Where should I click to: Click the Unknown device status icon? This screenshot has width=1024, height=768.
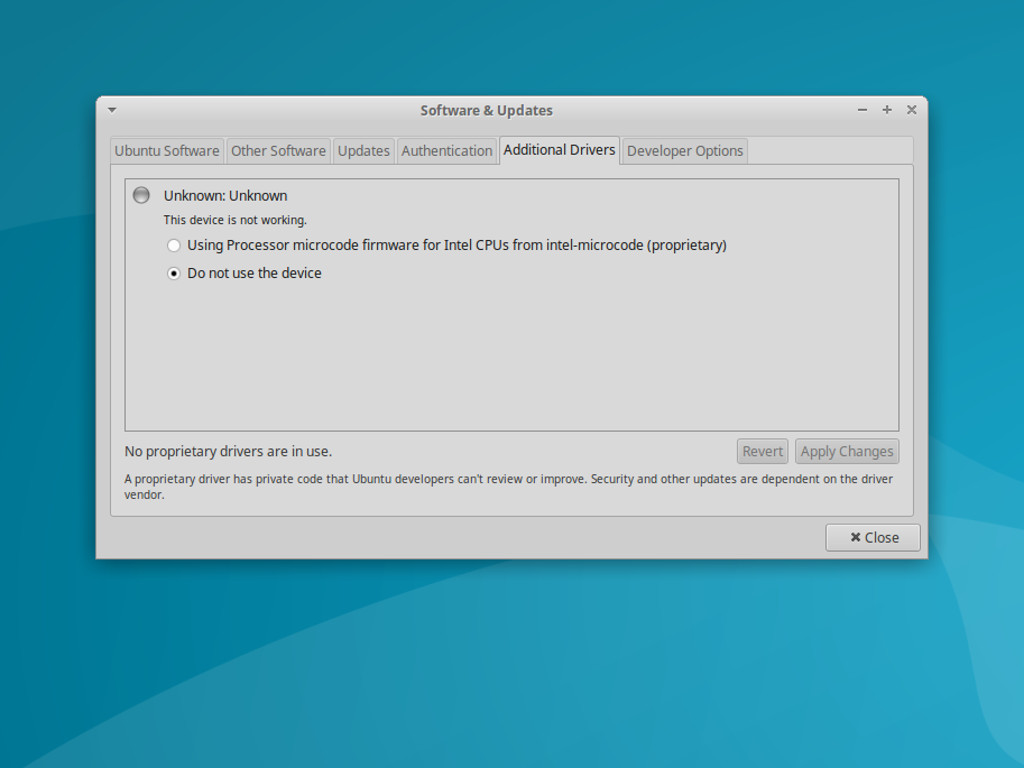(141, 195)
